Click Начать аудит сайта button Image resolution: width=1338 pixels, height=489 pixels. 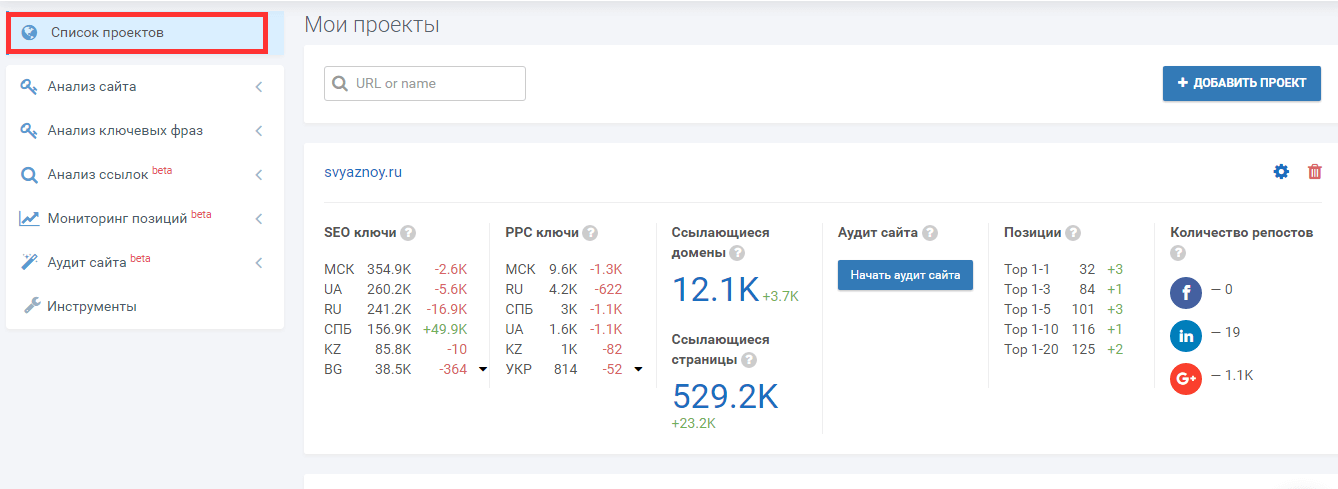[905, 275]
